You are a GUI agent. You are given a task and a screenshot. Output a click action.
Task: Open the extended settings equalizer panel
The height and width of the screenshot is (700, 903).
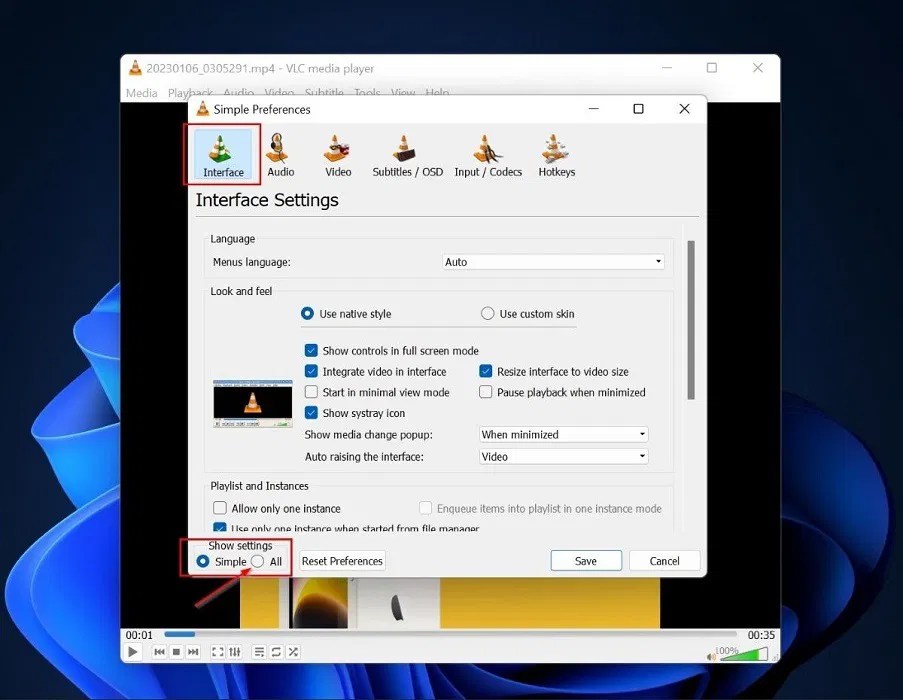[235, 651]
